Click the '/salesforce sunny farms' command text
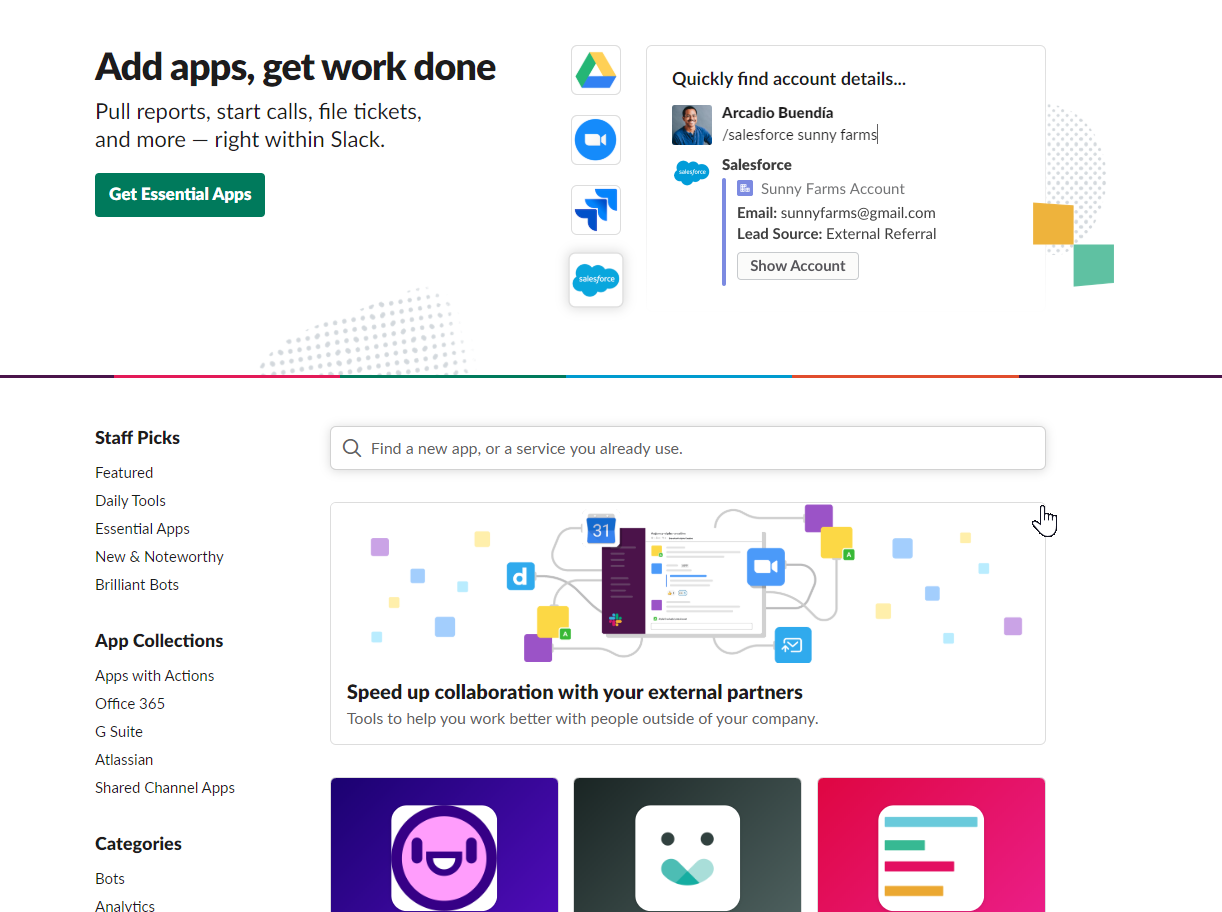The image size is (1222, 912). tap(799, 135)
